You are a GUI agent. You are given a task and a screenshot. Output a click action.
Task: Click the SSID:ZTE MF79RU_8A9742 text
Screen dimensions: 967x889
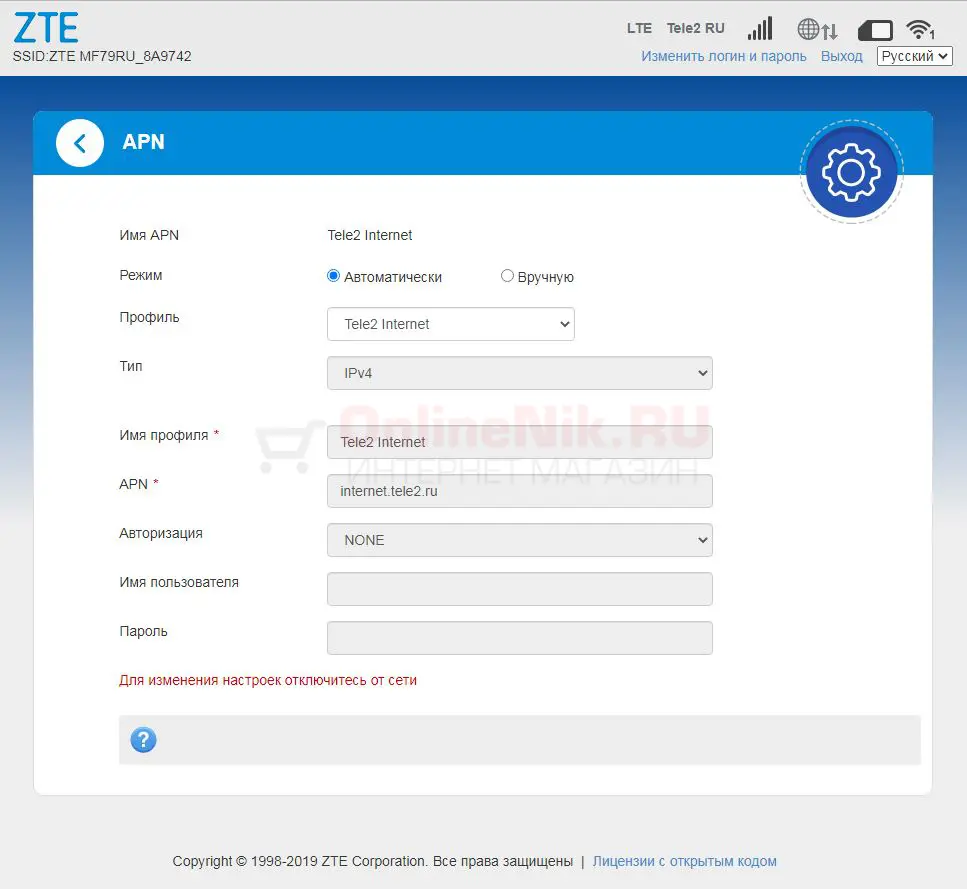(x=102, y=56)
